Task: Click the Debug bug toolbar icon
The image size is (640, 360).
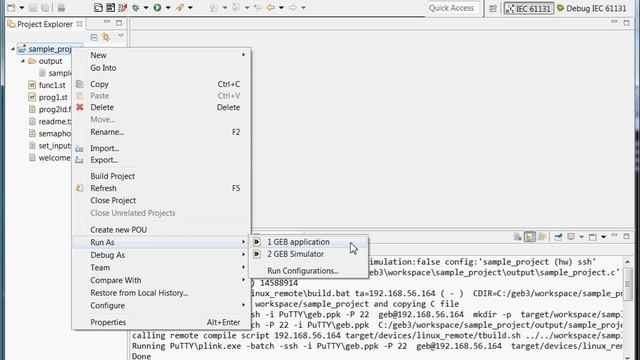Action: tap(136, 8)
